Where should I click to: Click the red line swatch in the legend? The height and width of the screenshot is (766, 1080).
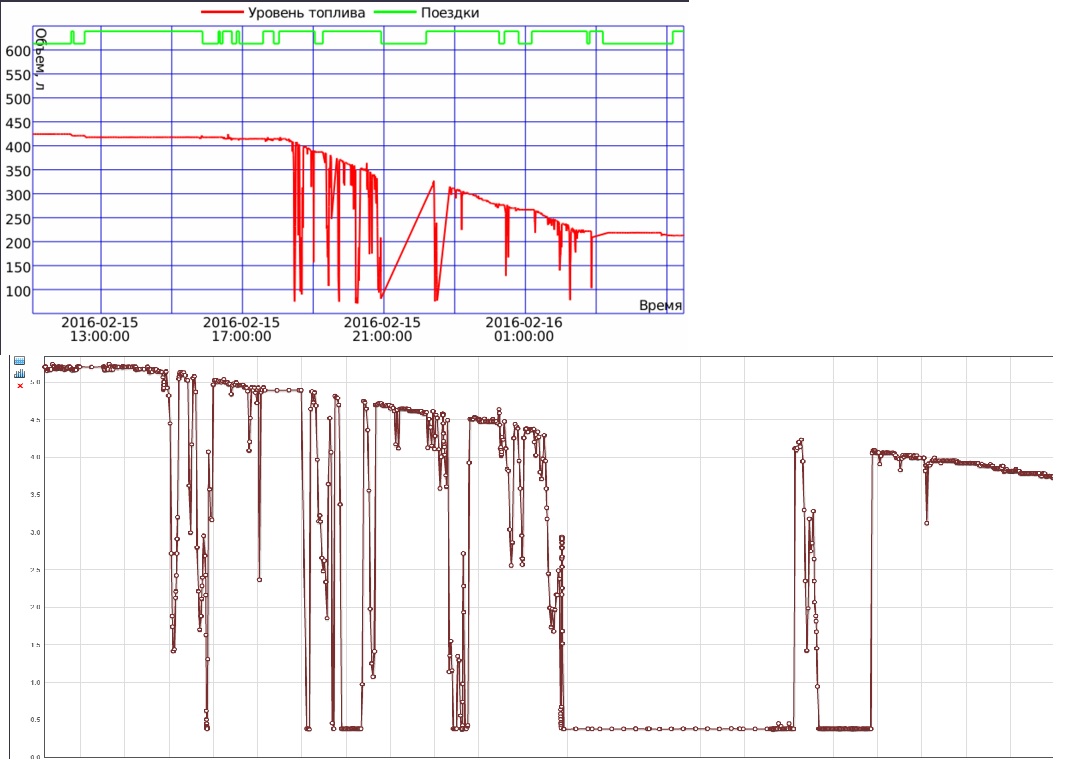coord(222,12)
